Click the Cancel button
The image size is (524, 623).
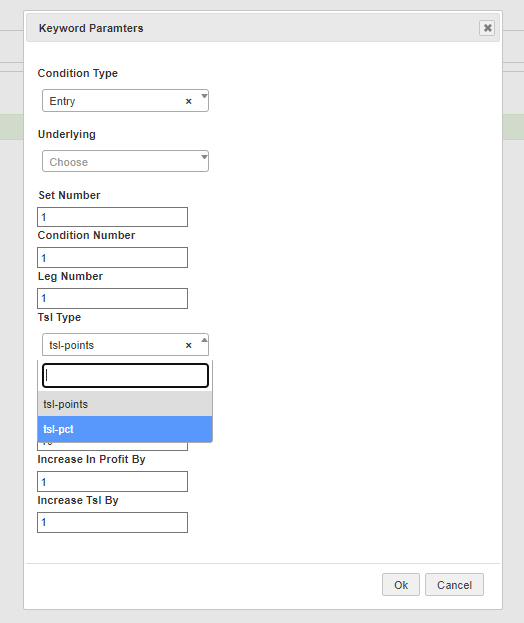454,584
